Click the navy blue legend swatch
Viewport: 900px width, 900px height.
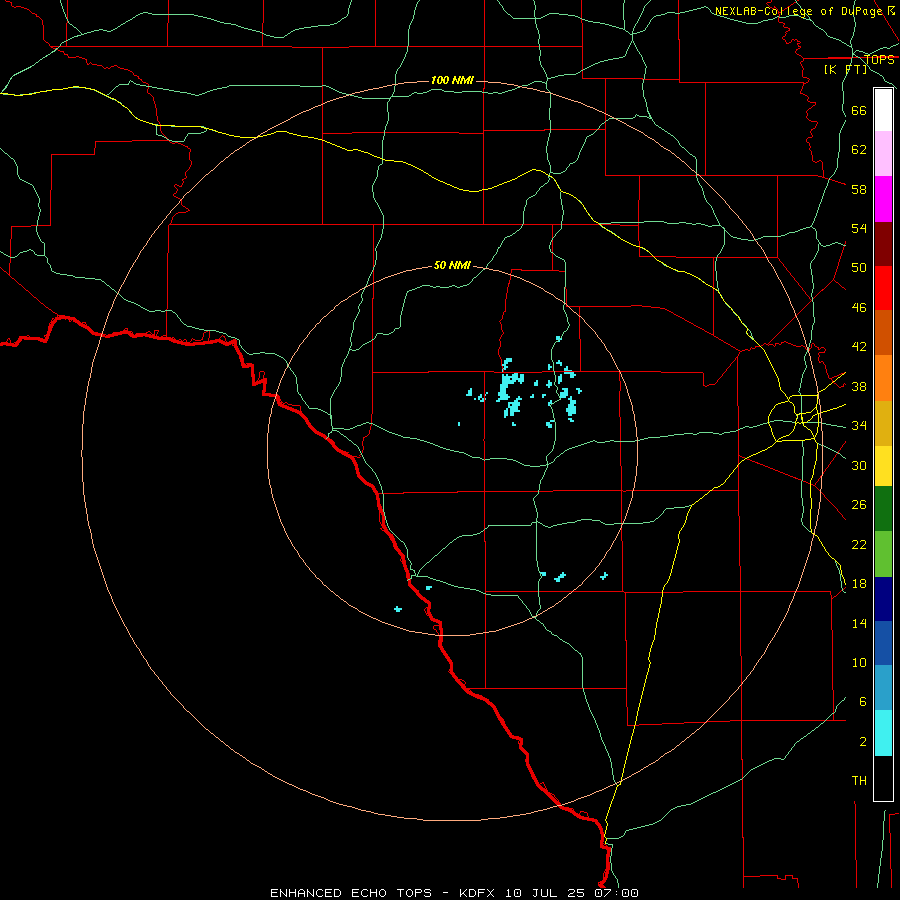[x=883, y=599]
